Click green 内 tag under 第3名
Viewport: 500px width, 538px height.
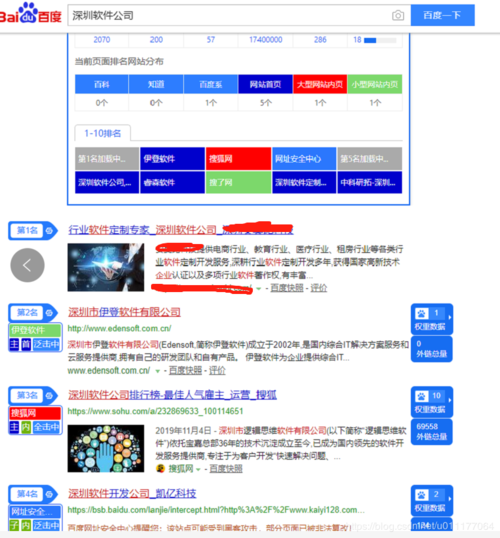pos(26,427)
